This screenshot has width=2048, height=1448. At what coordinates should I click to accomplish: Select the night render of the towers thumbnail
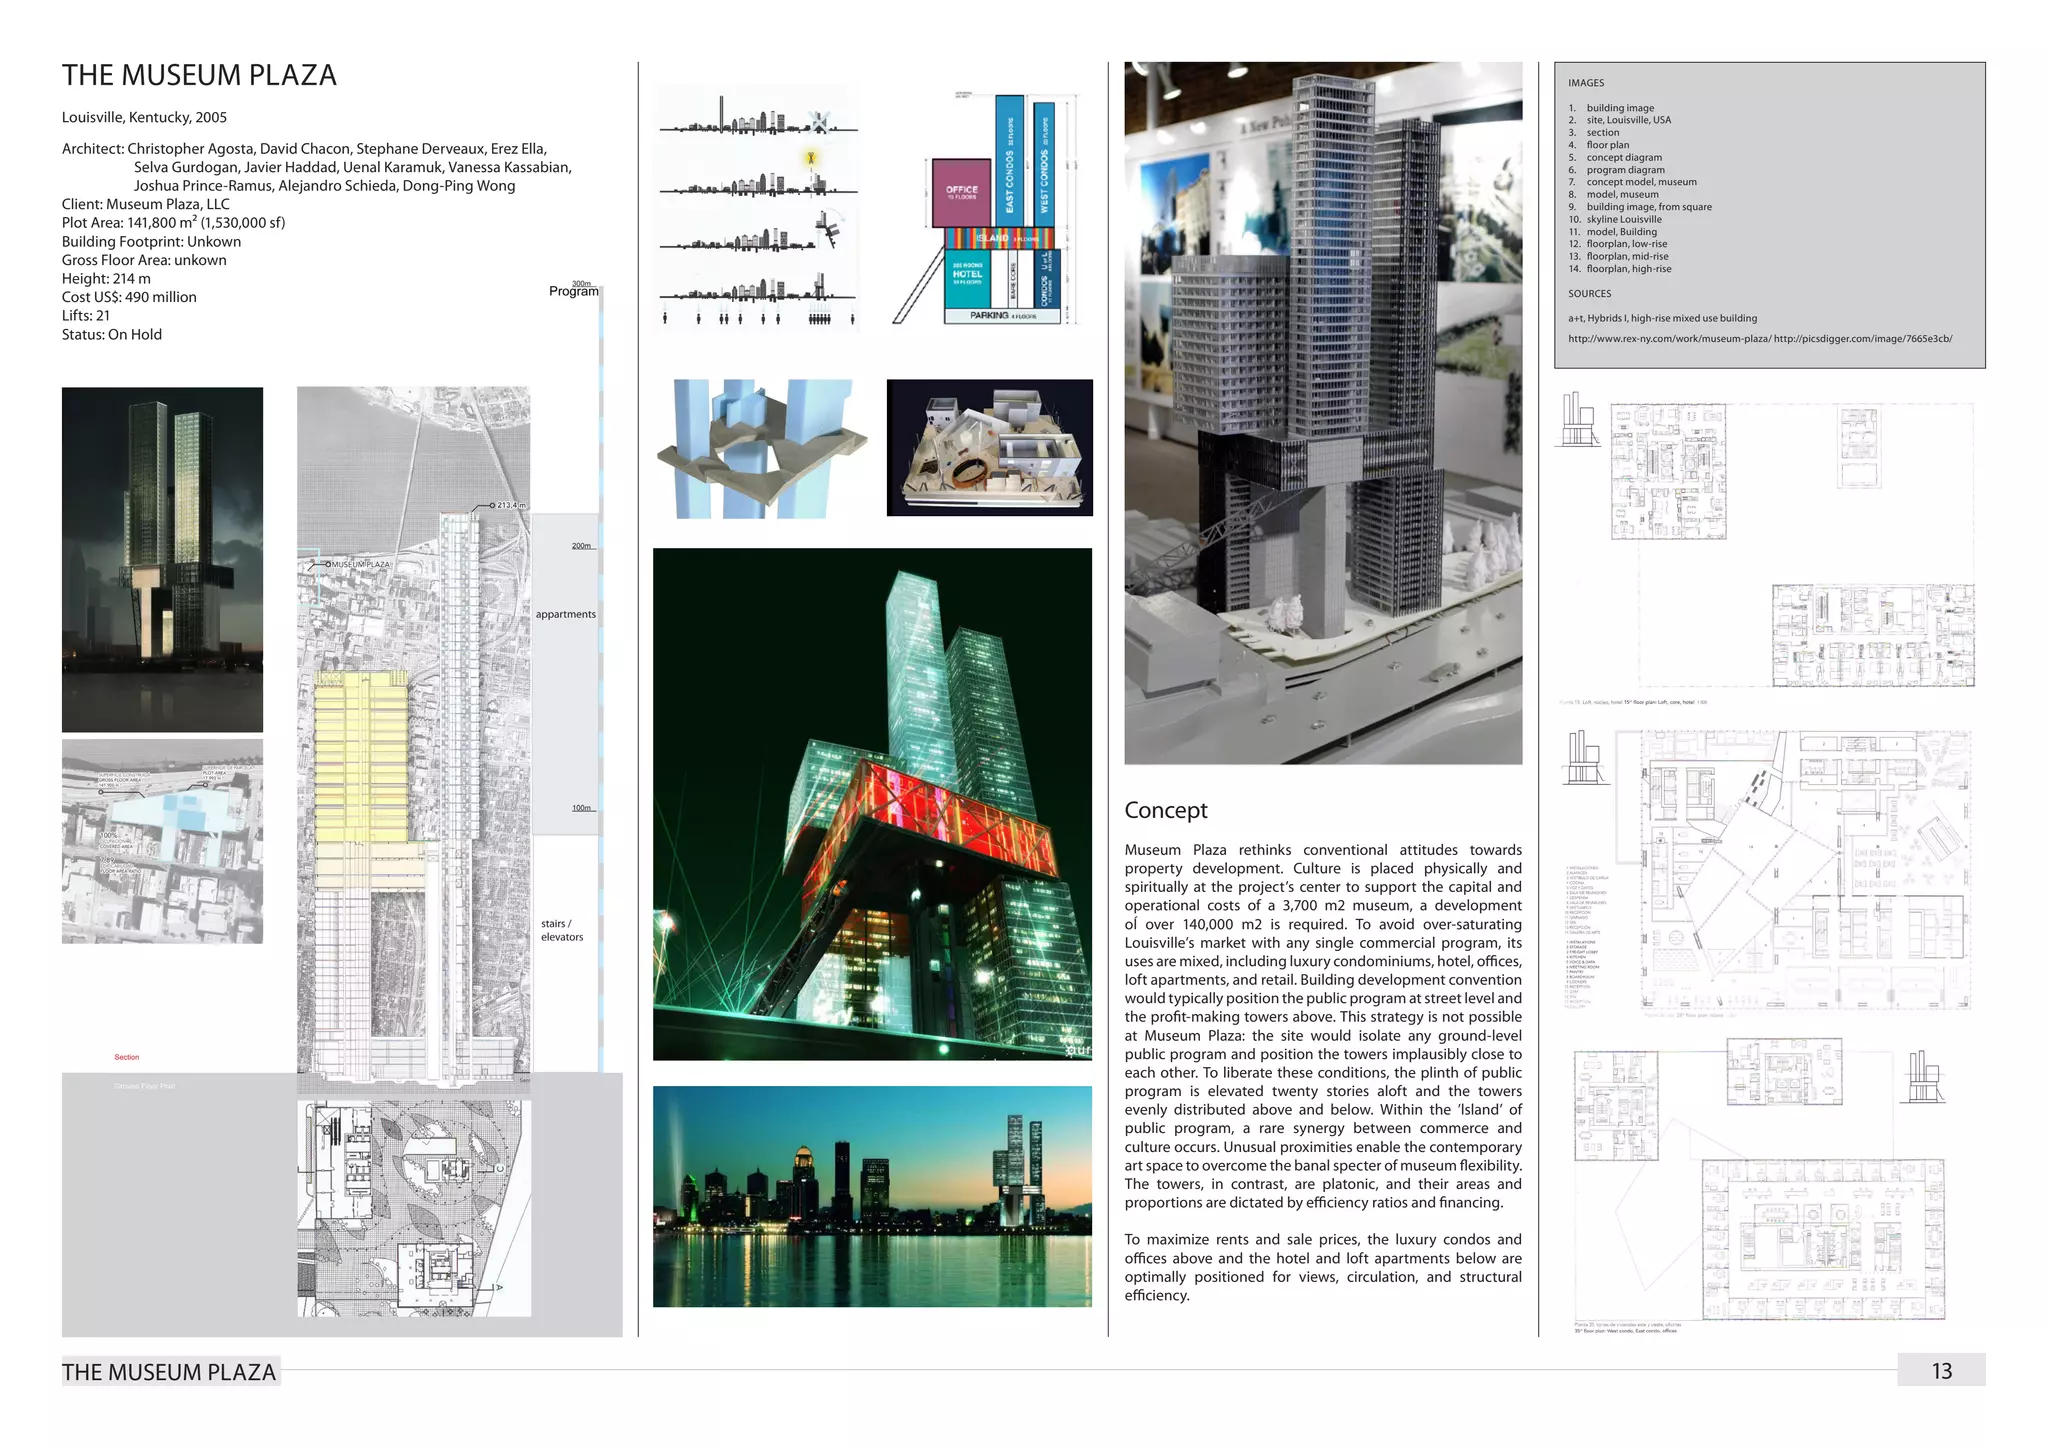[x=162, y=560]
